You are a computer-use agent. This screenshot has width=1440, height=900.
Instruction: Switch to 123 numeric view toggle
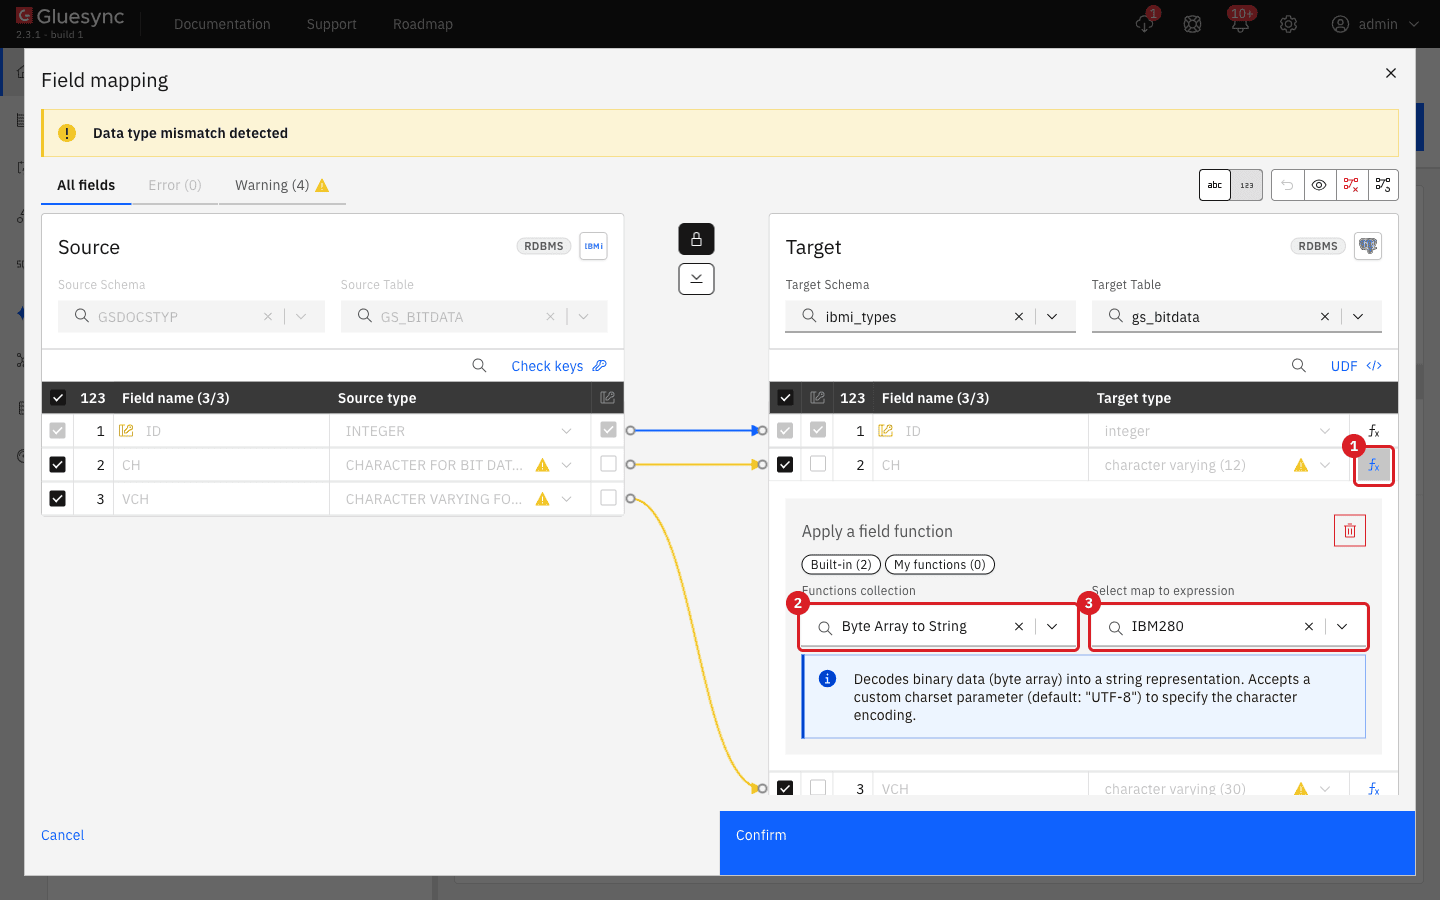[x=1247, y=185]
